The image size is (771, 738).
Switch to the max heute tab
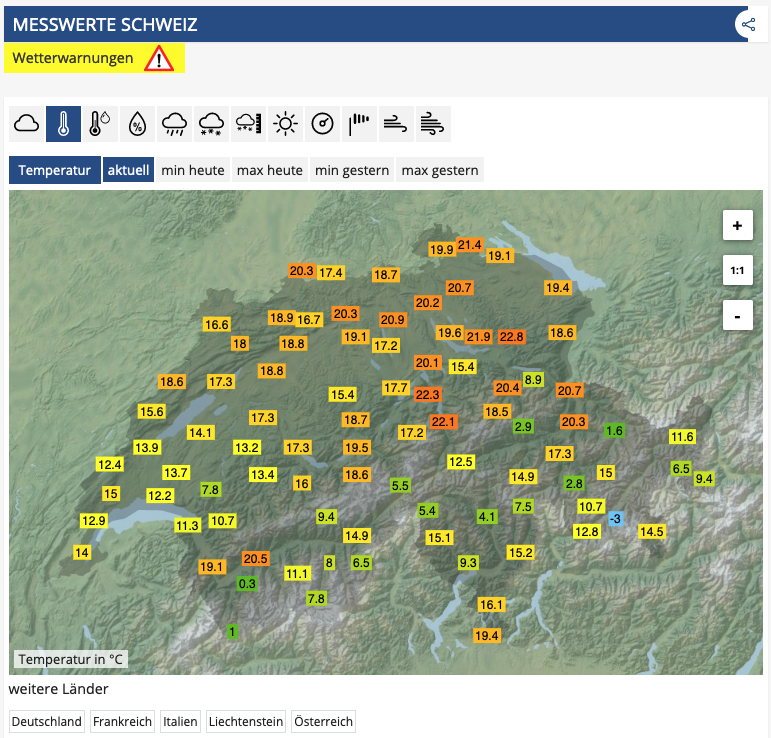269,170
